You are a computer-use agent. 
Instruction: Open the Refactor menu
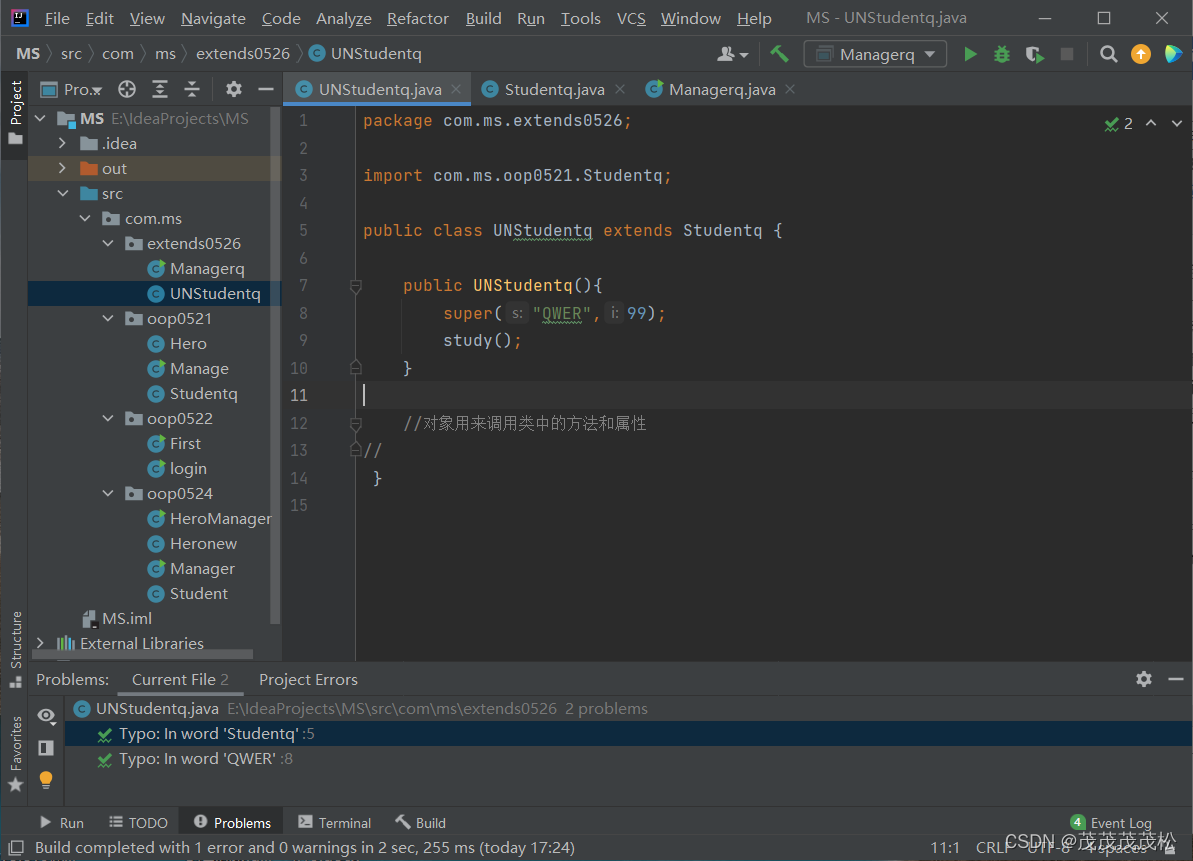tap(417, 18)
